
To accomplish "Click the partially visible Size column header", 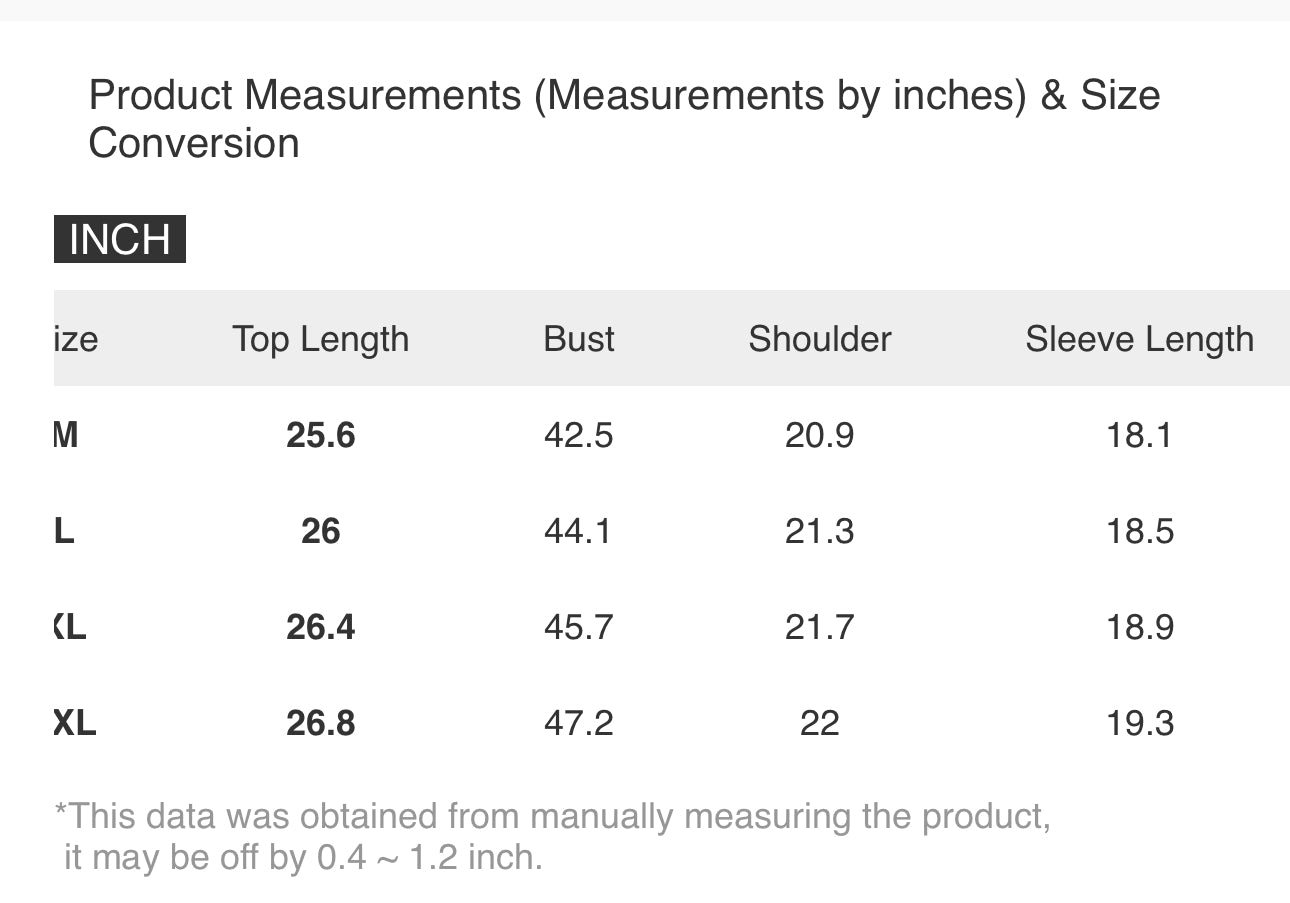I will click(76, 339).
